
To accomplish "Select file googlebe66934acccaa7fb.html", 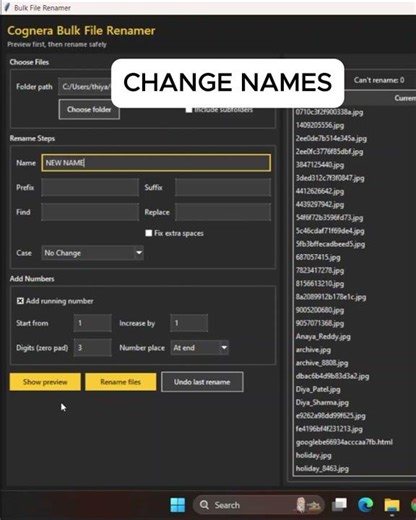I will pos(344,442).
